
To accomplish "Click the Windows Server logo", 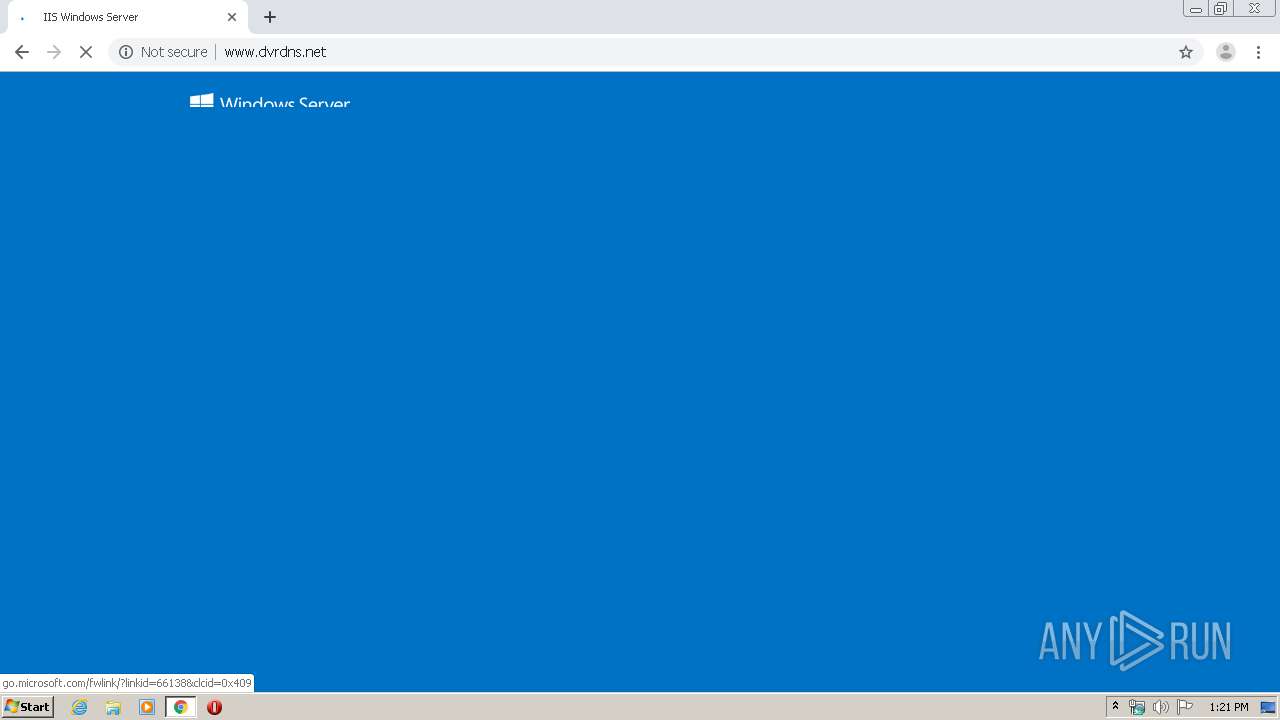I will tap(270, 100).
